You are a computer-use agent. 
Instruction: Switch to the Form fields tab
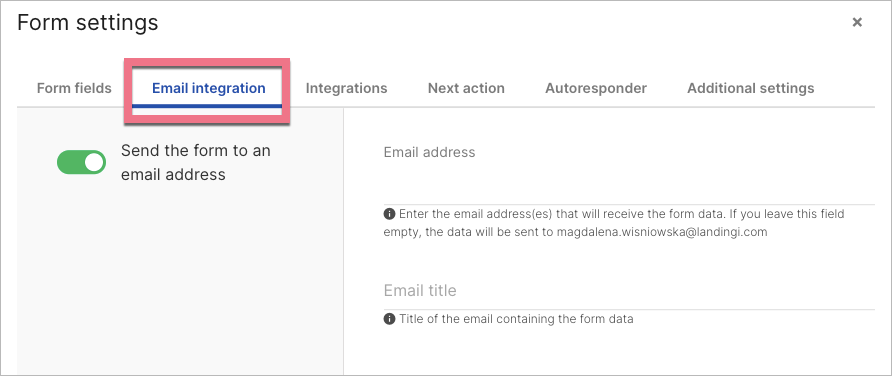click(74, 89)
